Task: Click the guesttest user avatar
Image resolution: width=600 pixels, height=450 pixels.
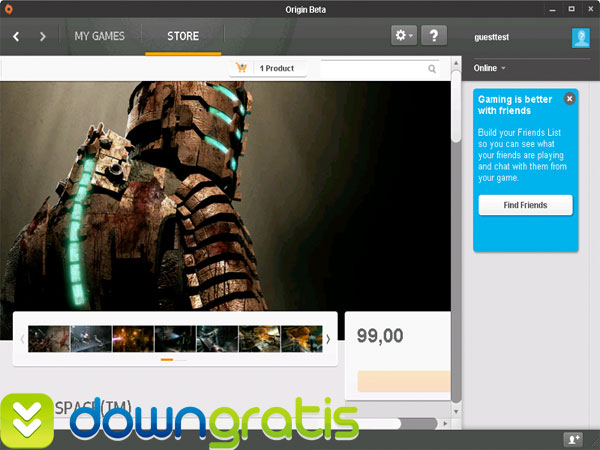Action: pos(580,38)
